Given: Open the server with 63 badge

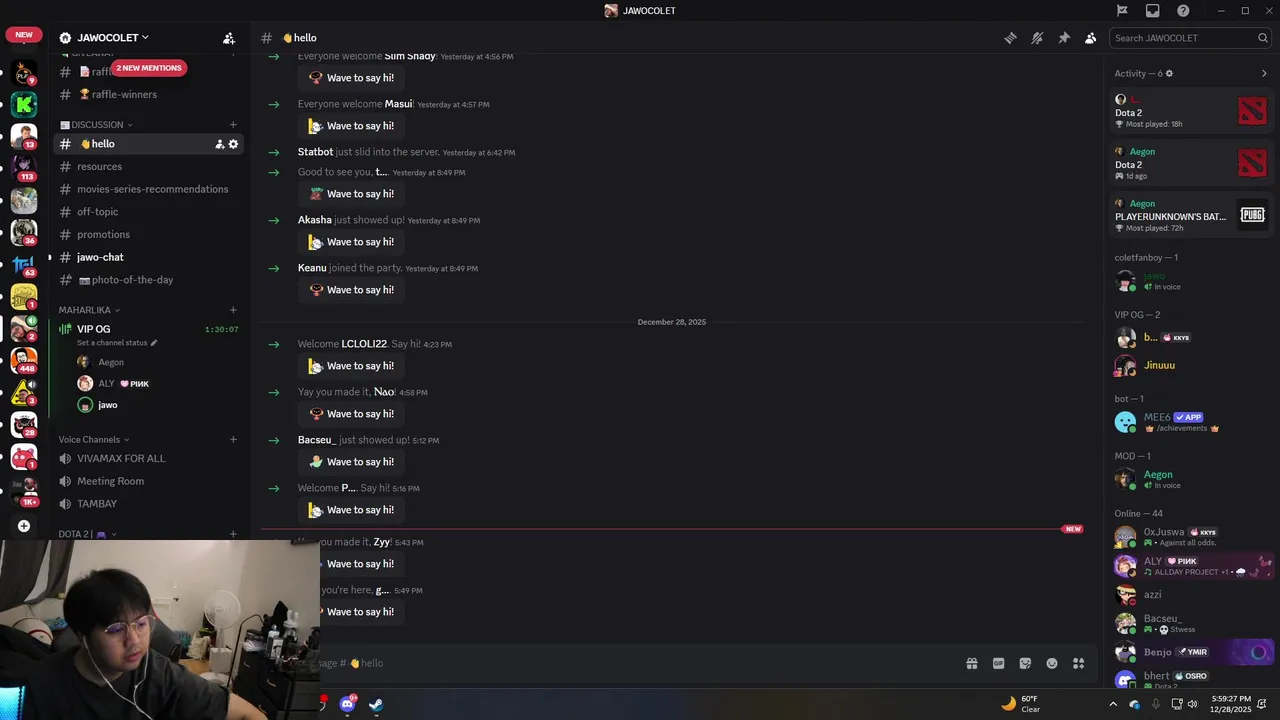Looking at the screenshot, I should point(24,264).
